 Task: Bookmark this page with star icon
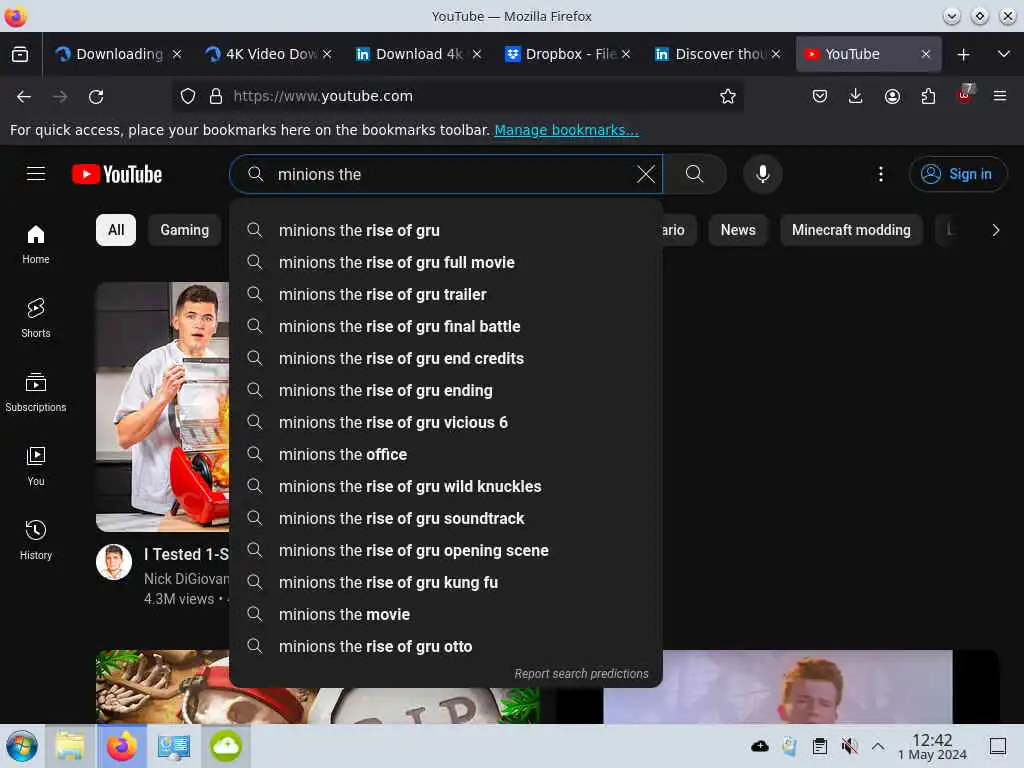(x=728, y=97)
